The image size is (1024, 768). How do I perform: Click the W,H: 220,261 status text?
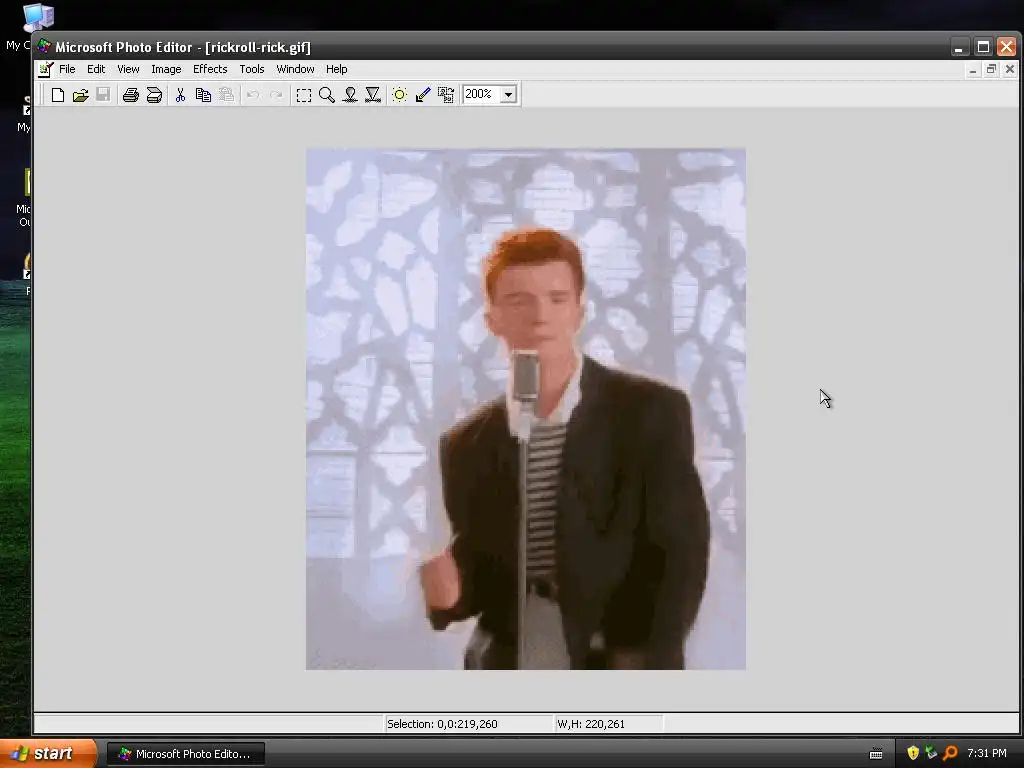(x=591, y=724)
